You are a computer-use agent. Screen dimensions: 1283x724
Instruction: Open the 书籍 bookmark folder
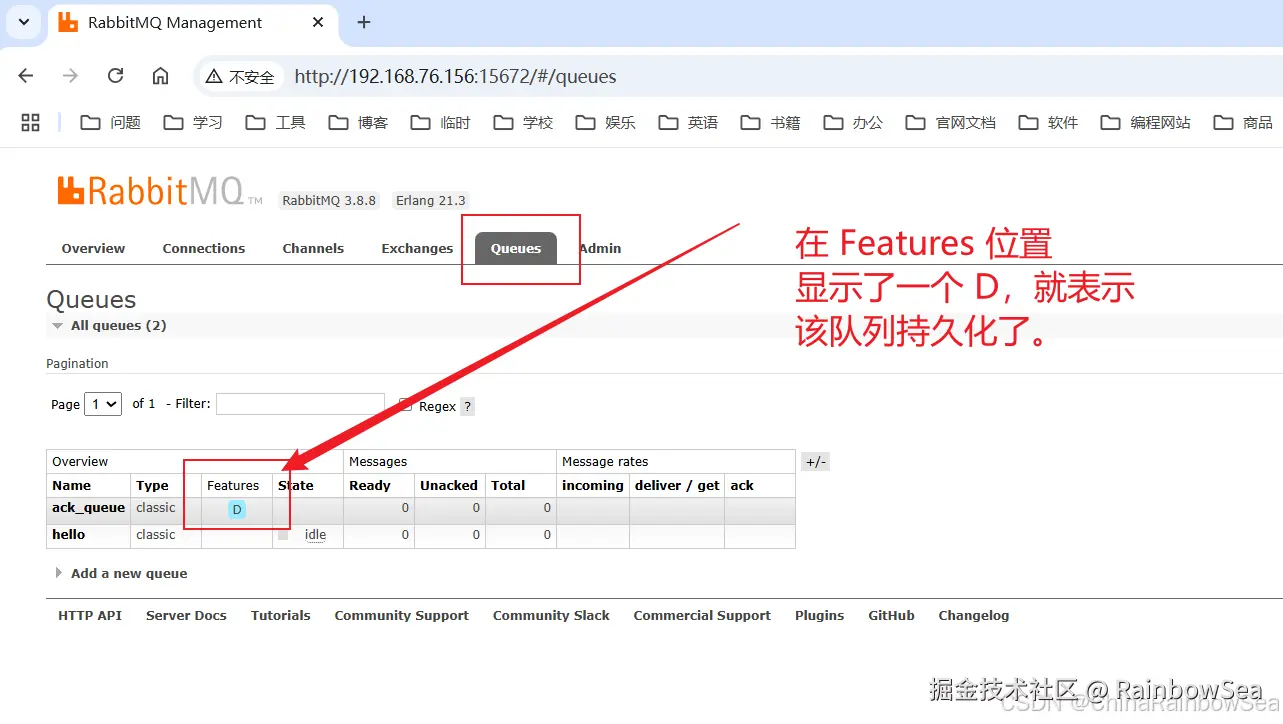770,122
